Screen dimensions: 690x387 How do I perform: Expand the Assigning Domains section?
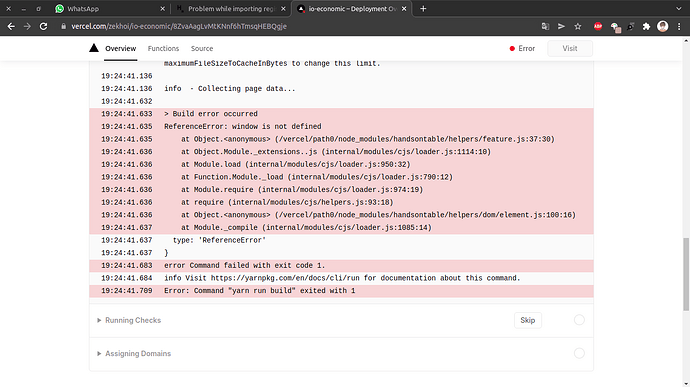[x=134, y=354]
